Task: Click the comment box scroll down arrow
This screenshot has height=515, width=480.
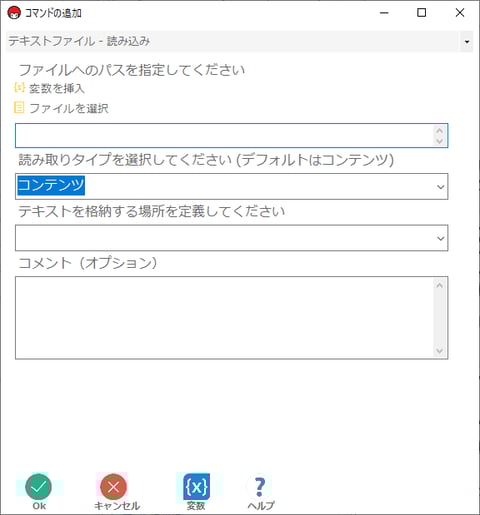Action: tap(440, 351)
